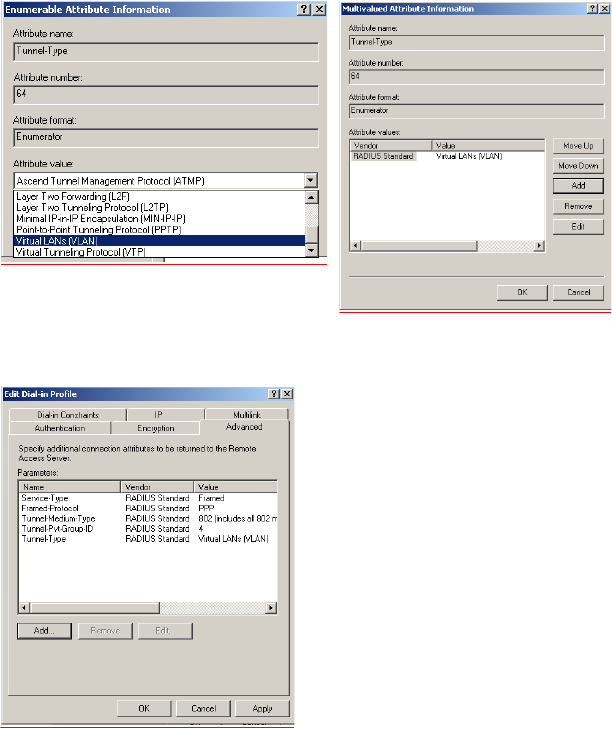Select Tunnel-Type parameter row

(149, 539)
